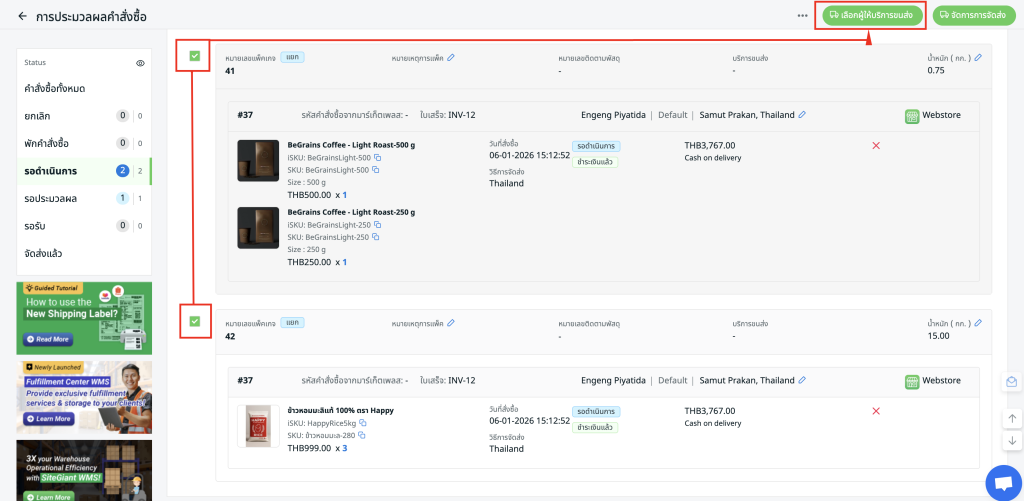1024x501 pixels.
Task: Remove the order with red X in package 41
Action: (x=876, y=146)
